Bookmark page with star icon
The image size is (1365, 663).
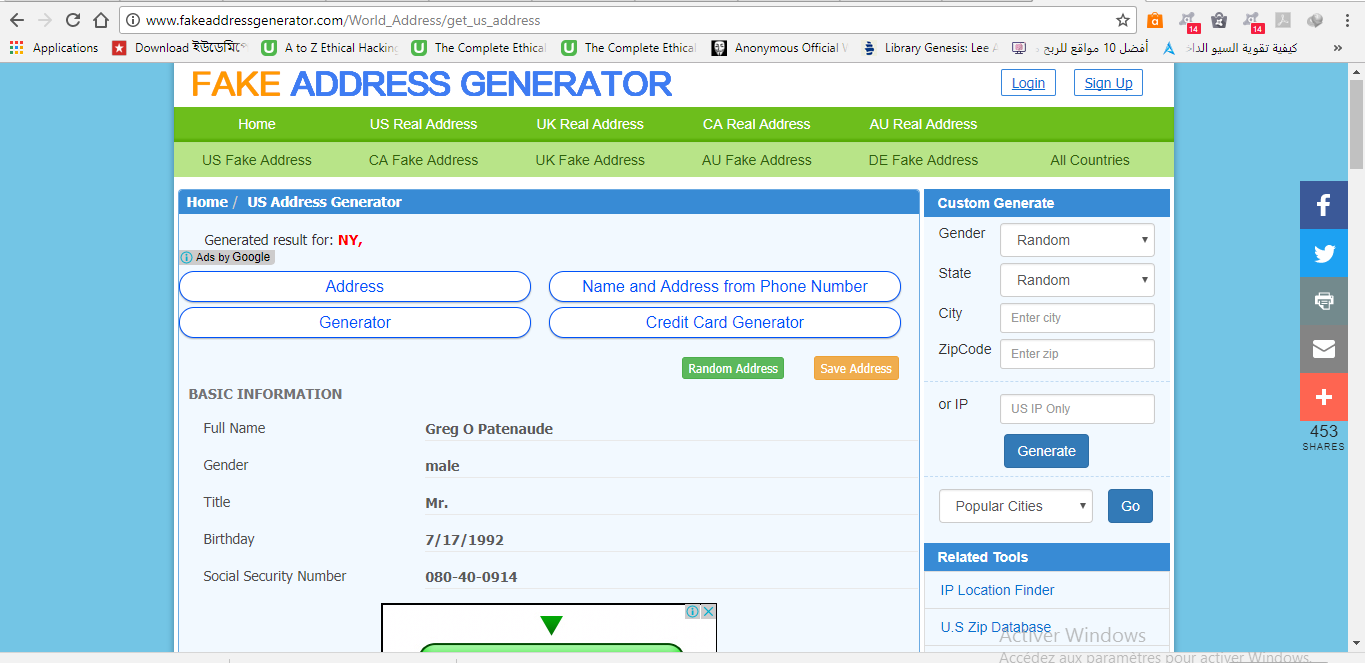pyautogui.click(x=1123, y=20)
